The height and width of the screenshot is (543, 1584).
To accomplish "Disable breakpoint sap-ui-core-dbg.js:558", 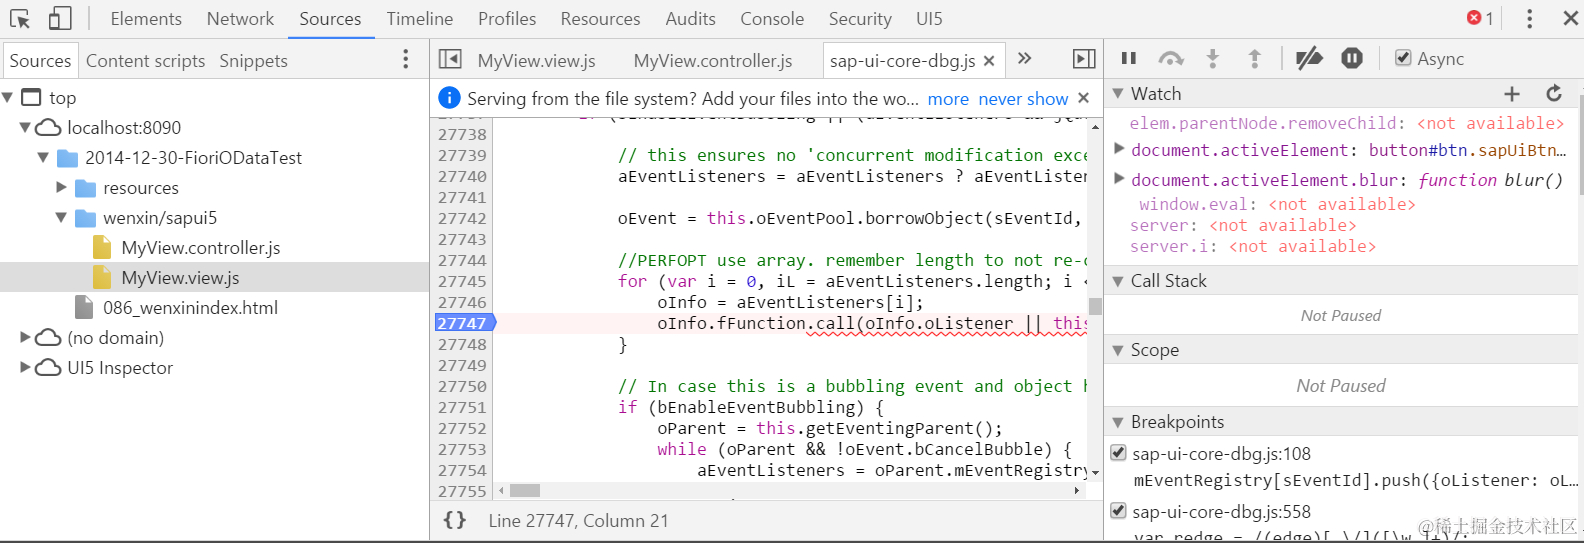I will tap(1118, 511).
